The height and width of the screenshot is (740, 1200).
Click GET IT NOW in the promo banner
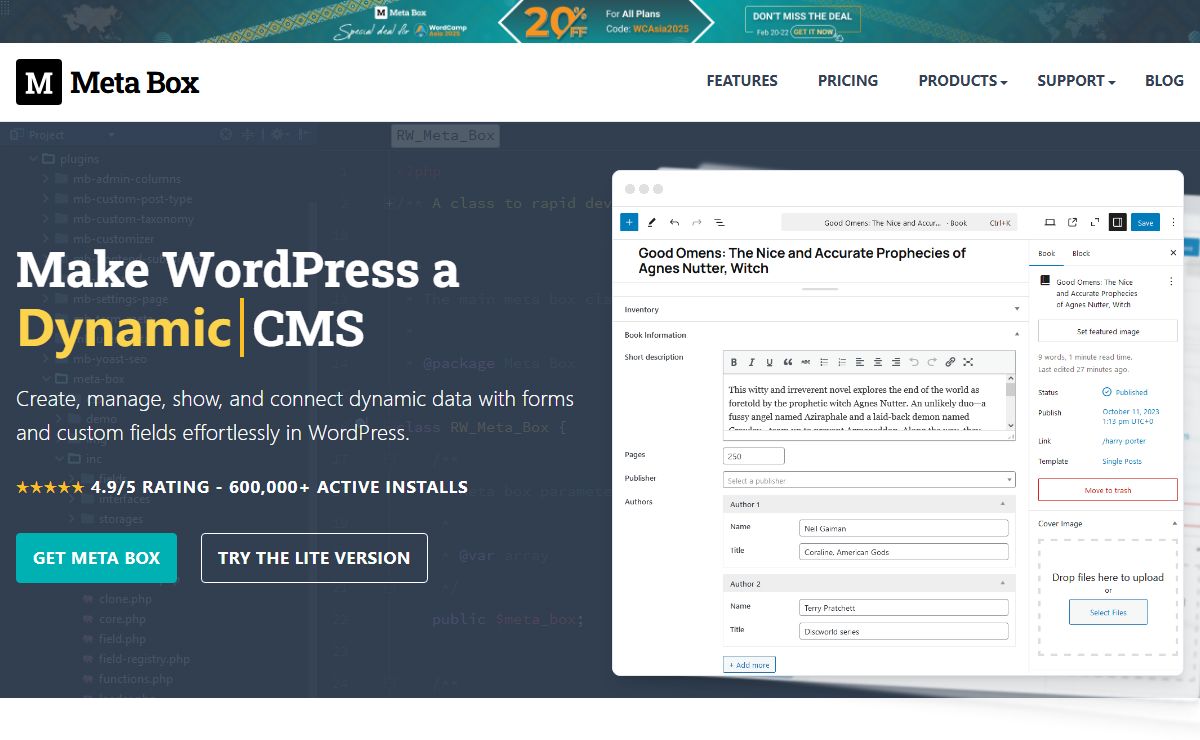815,32
